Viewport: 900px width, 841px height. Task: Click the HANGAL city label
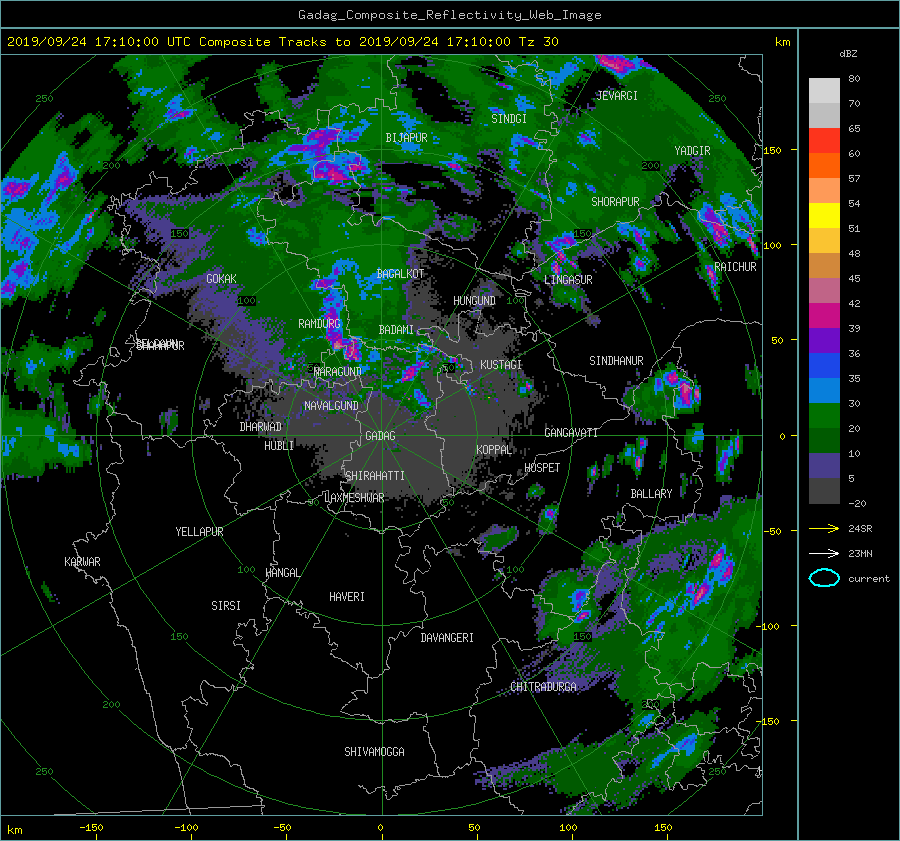pyautogui.click(x=282, y=573)
